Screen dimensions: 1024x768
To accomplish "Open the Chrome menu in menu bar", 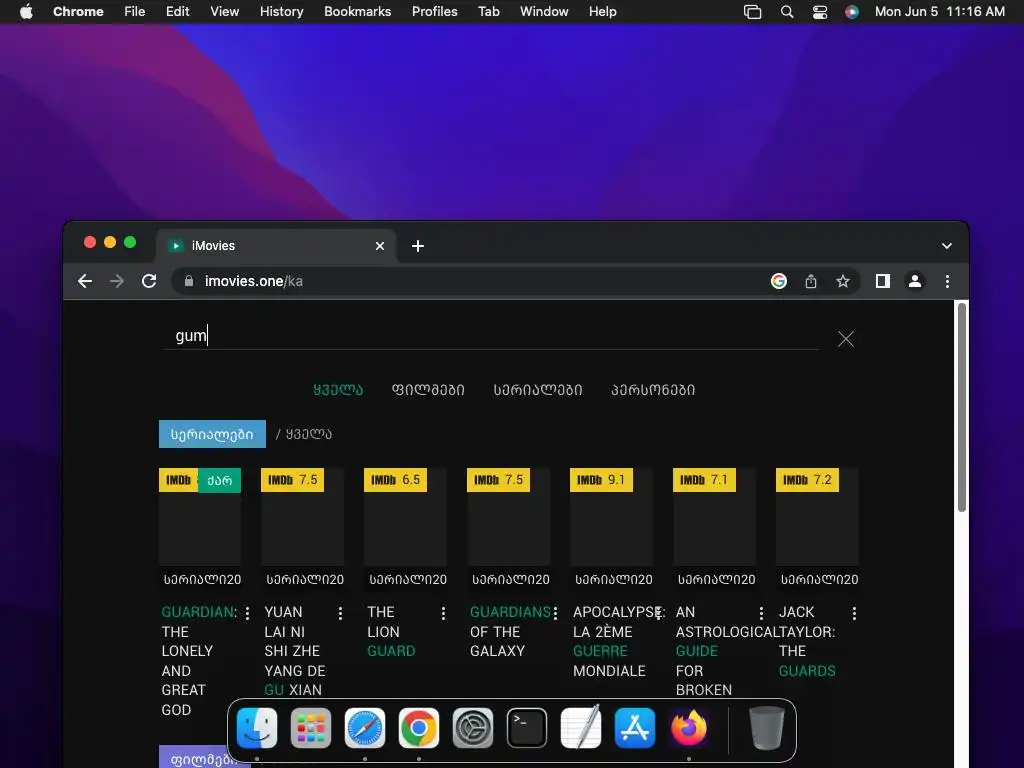I will coord(78,12).
